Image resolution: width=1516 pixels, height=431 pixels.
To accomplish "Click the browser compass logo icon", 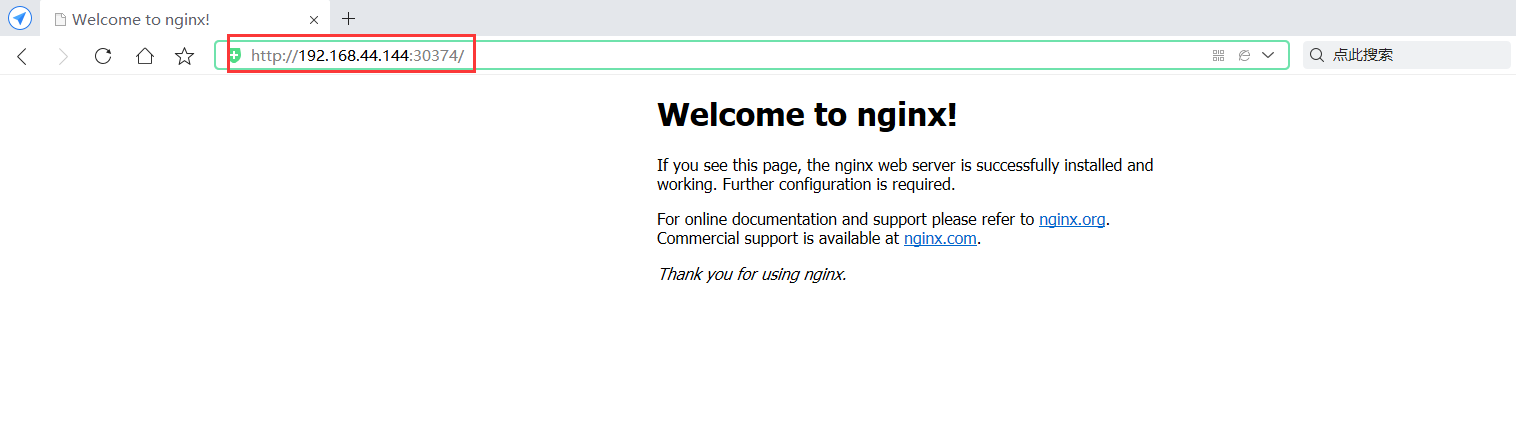I will pyautogui.click(x=20, y=18).
